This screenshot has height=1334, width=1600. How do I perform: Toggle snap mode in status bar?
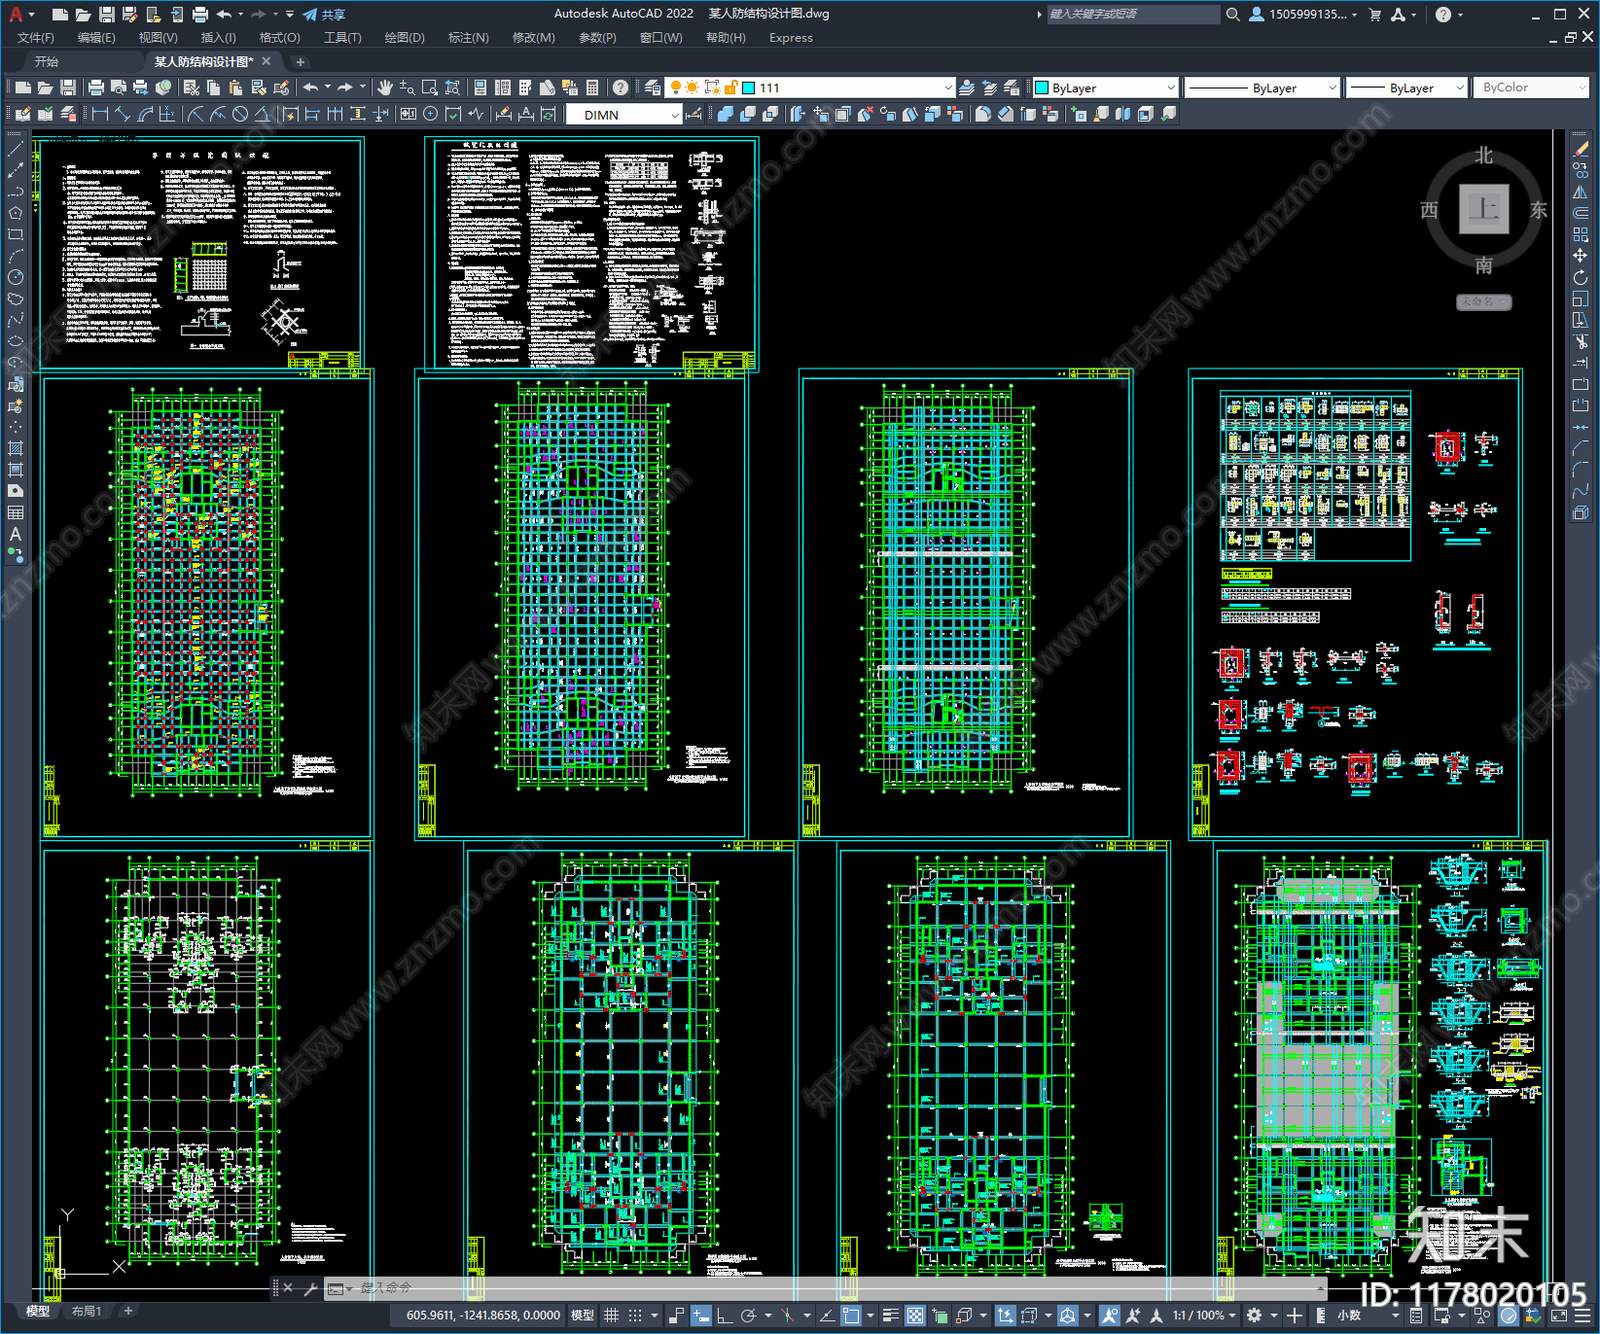pos(634,1315)
